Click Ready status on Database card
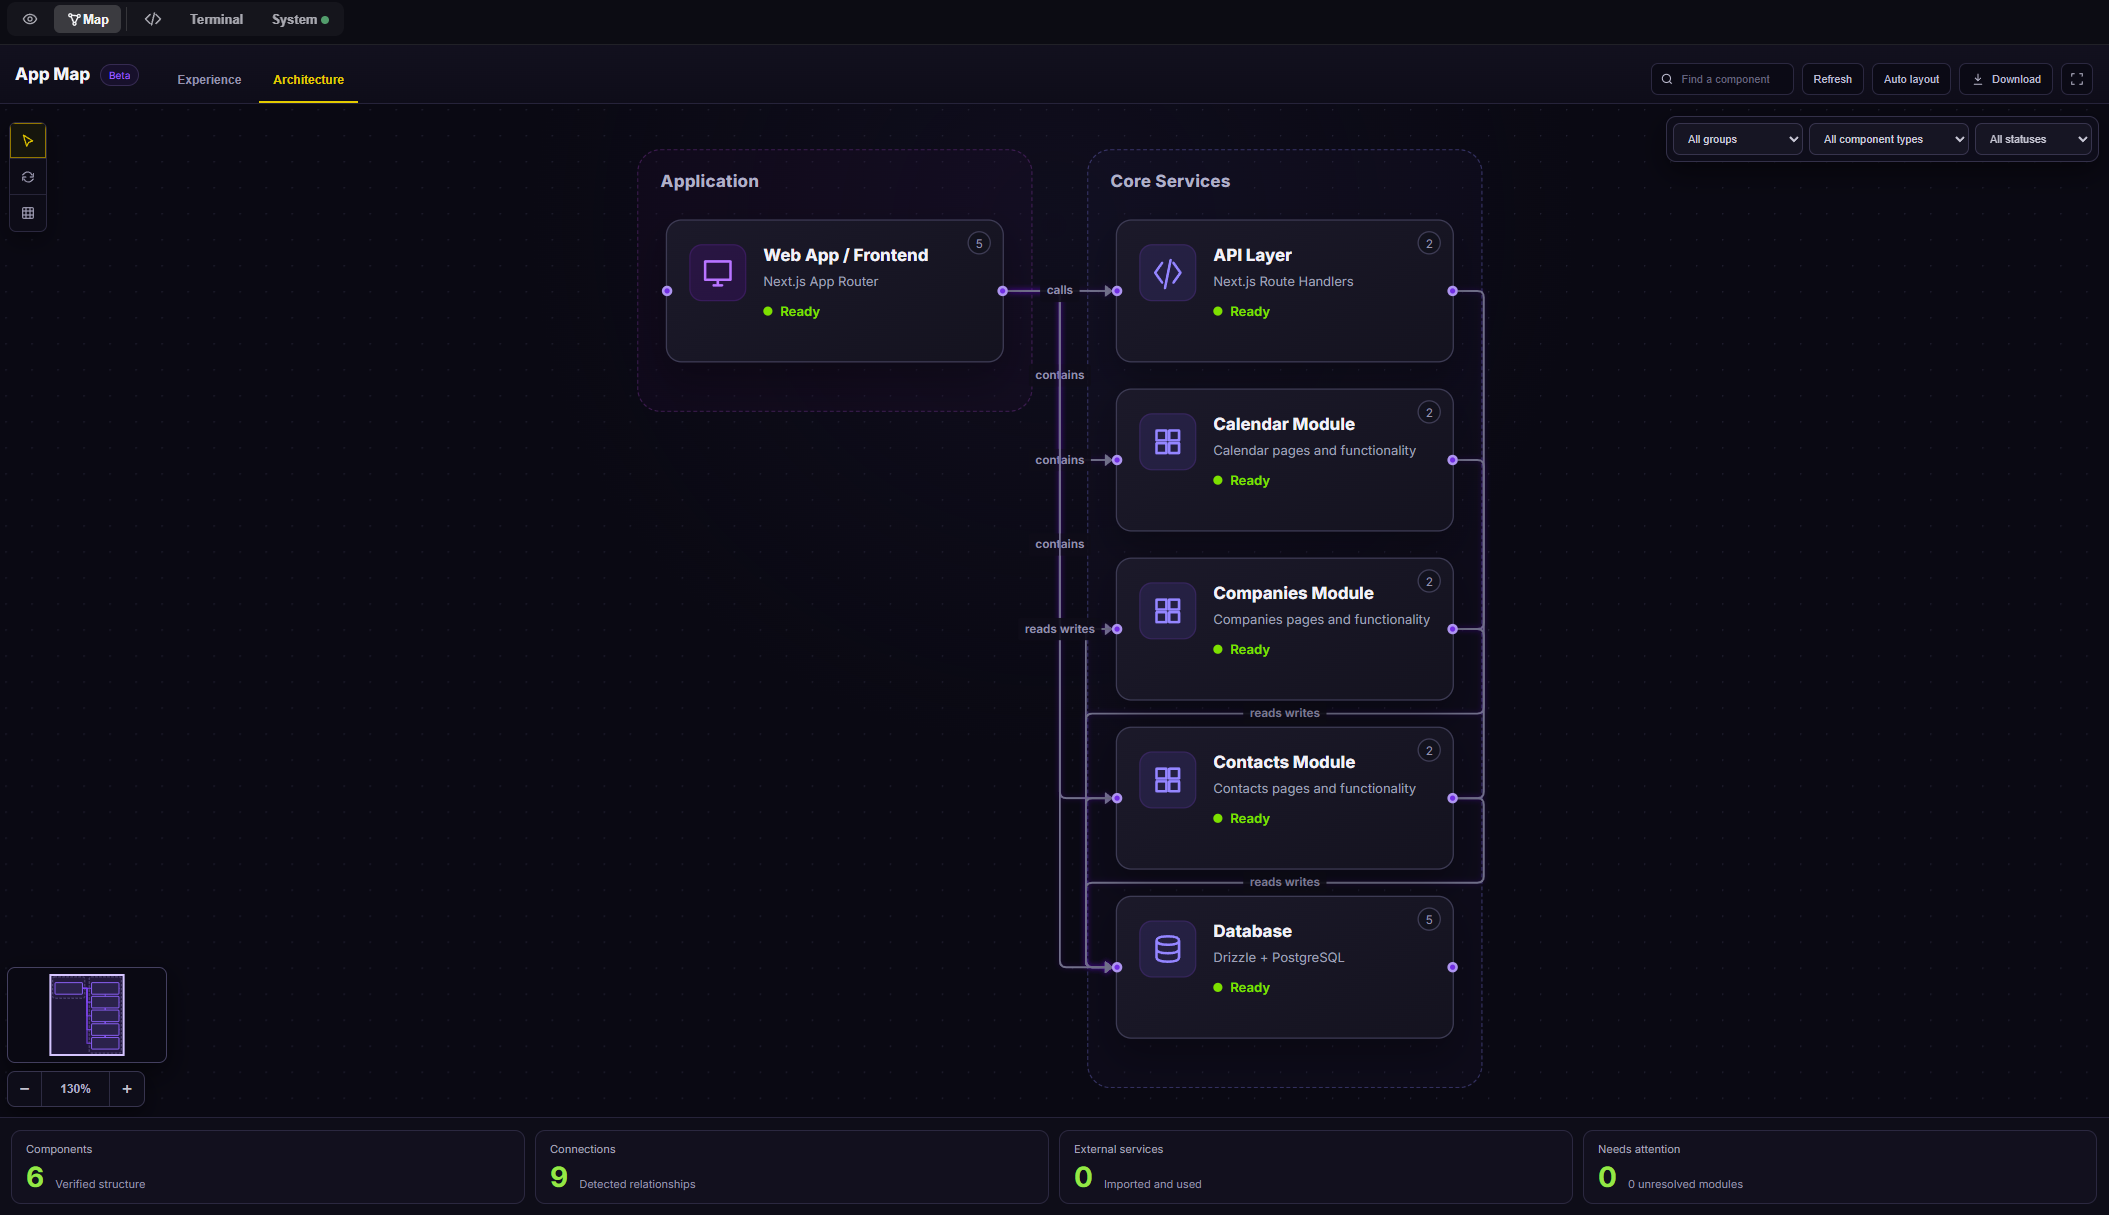The image size is (2109, 1215). point(1241,987)
